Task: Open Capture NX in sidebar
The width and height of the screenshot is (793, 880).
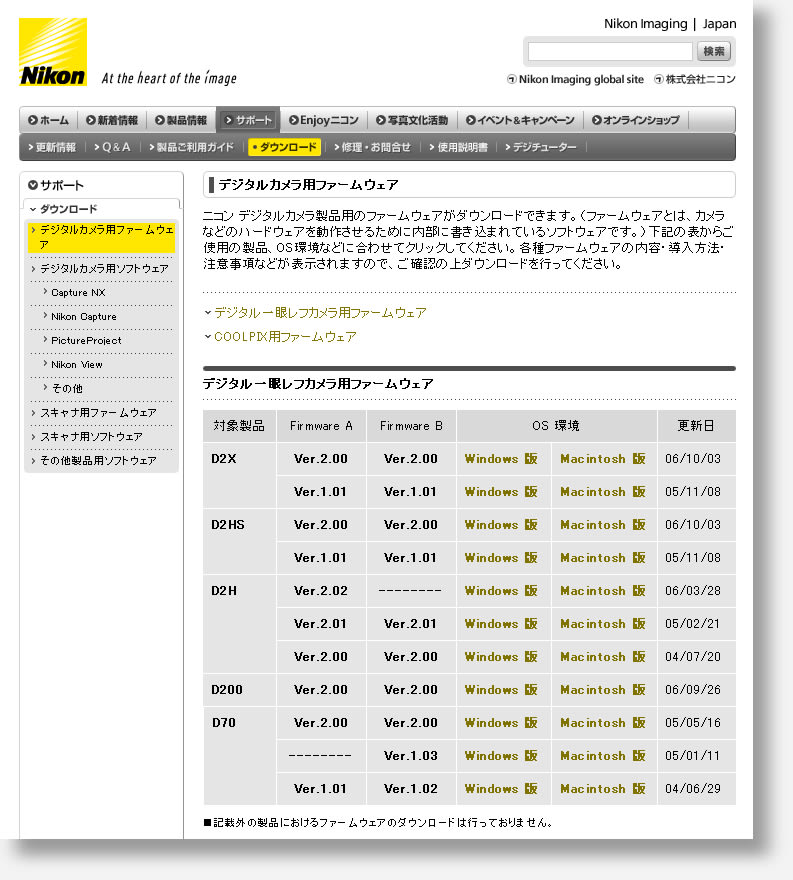Action: tap(74, 293)
